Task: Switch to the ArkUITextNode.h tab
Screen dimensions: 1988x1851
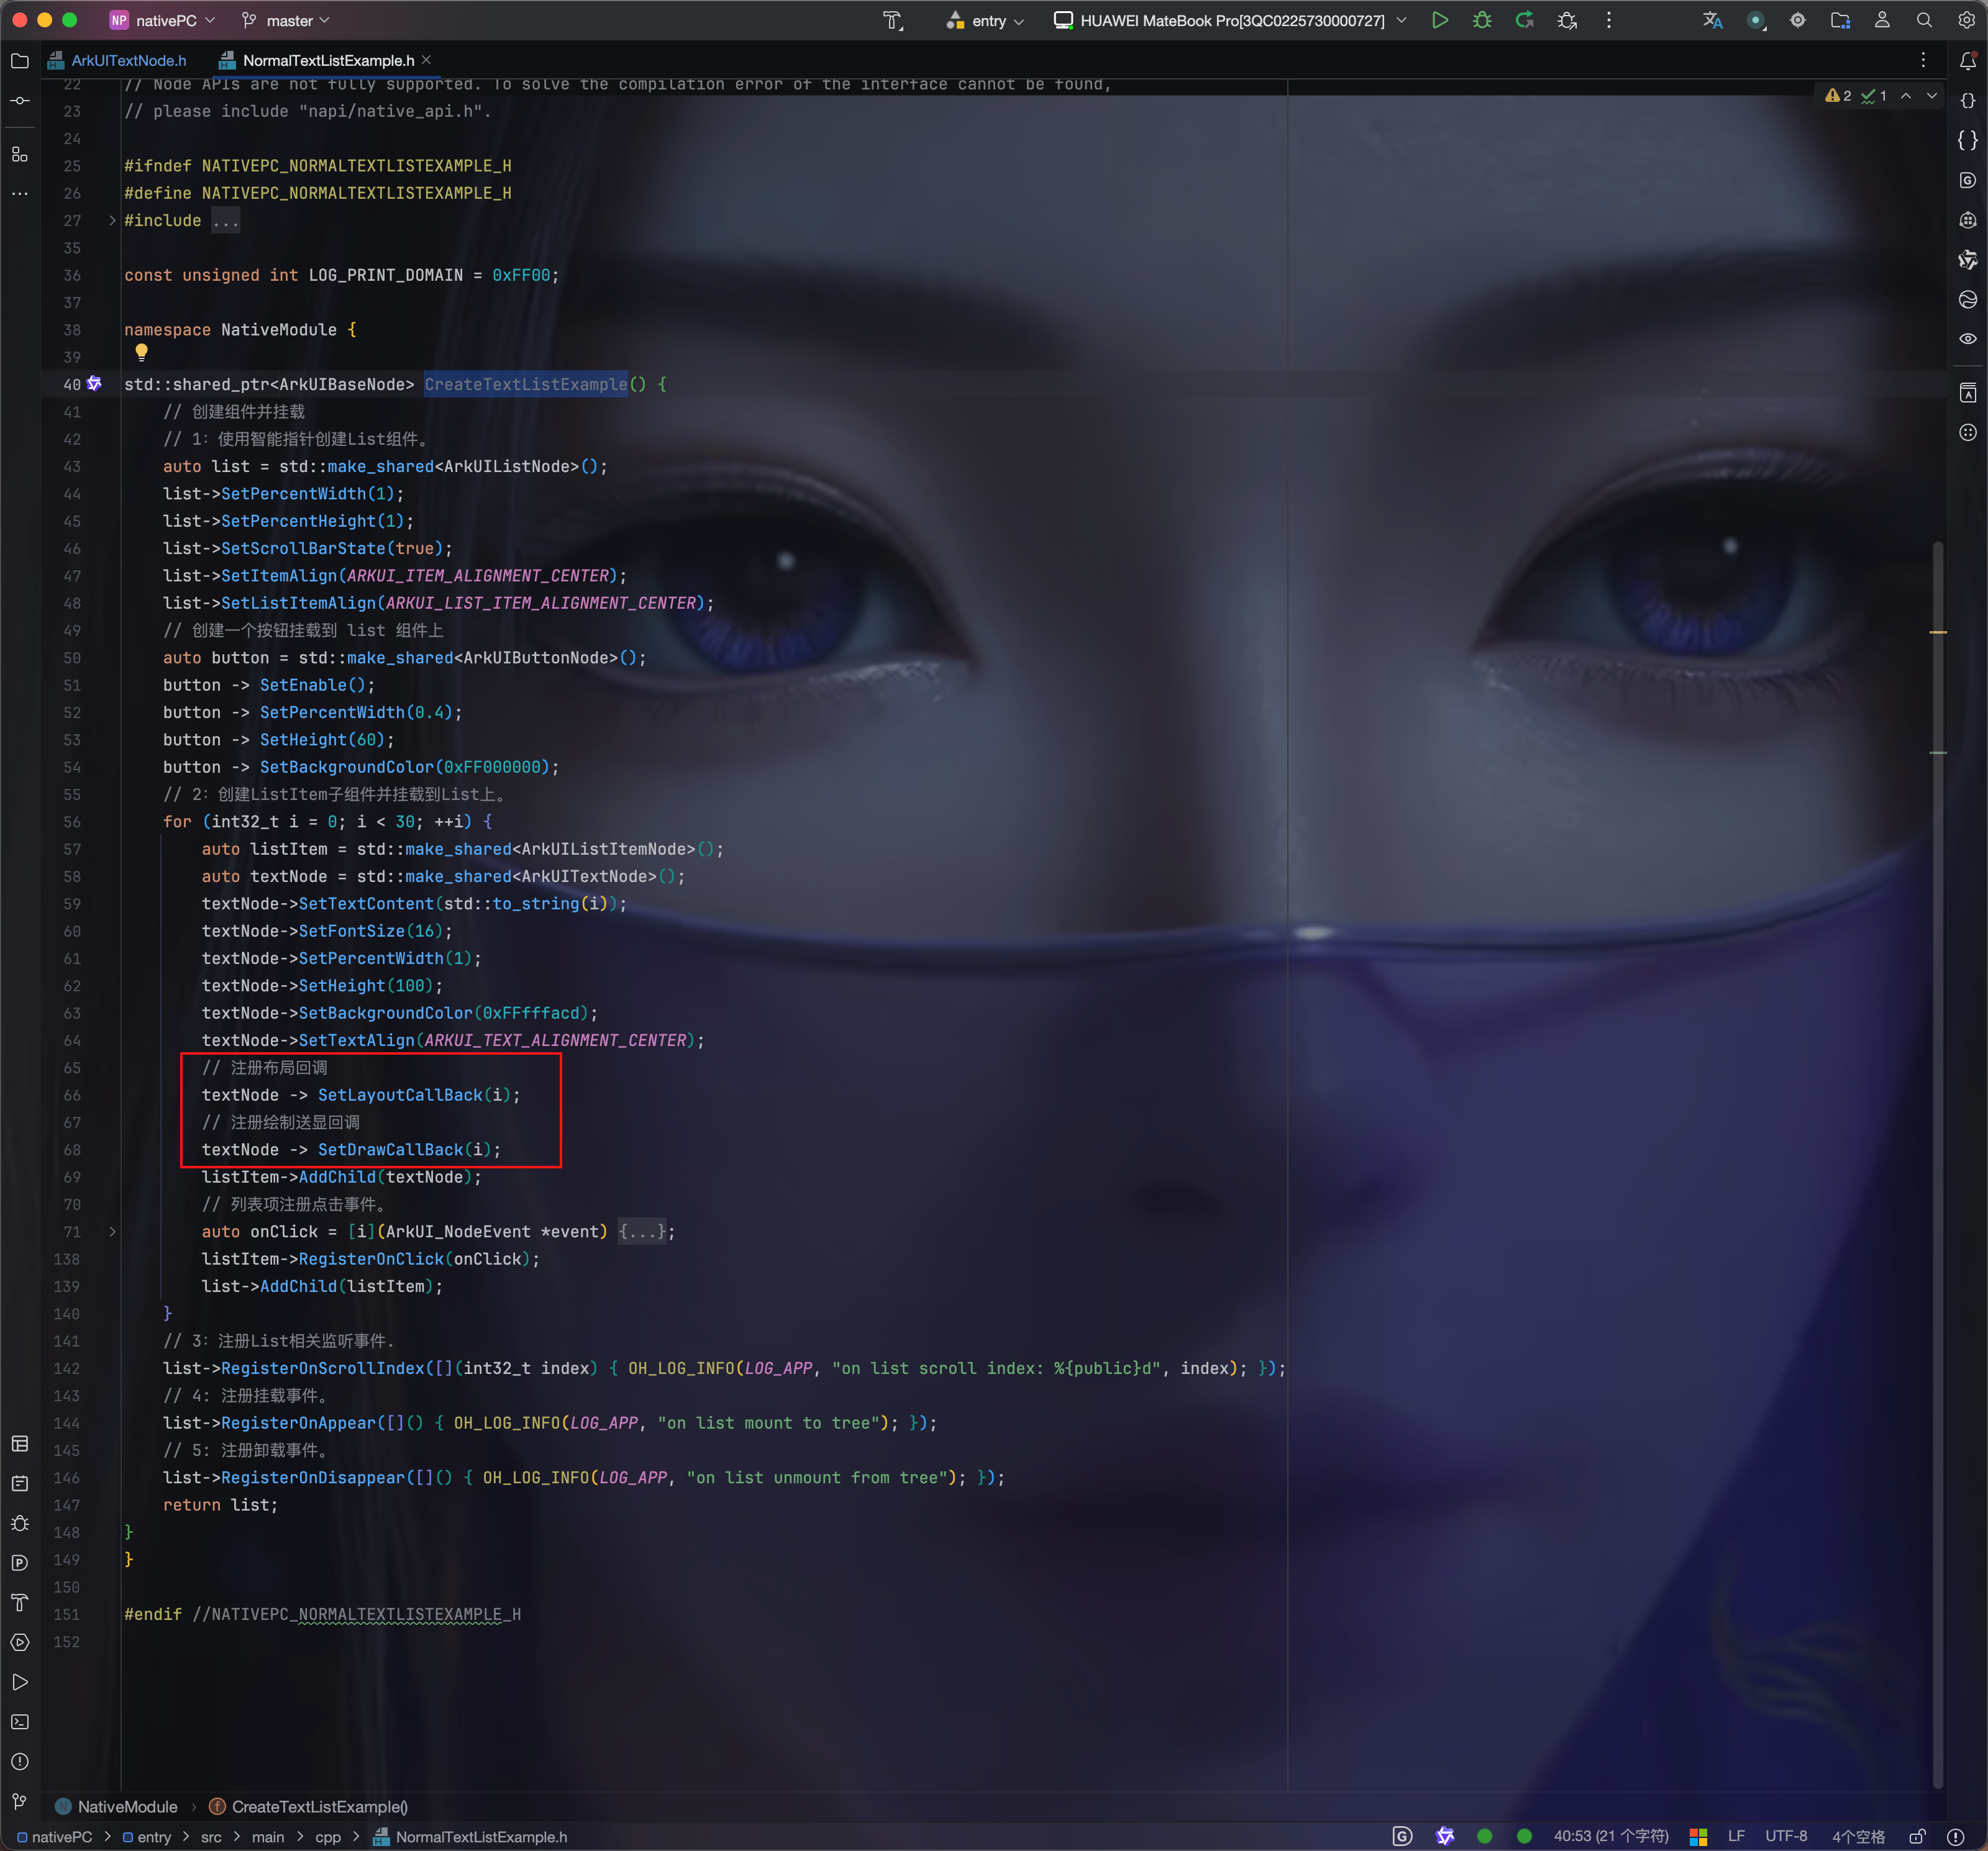Action: (x=128, y=61)
